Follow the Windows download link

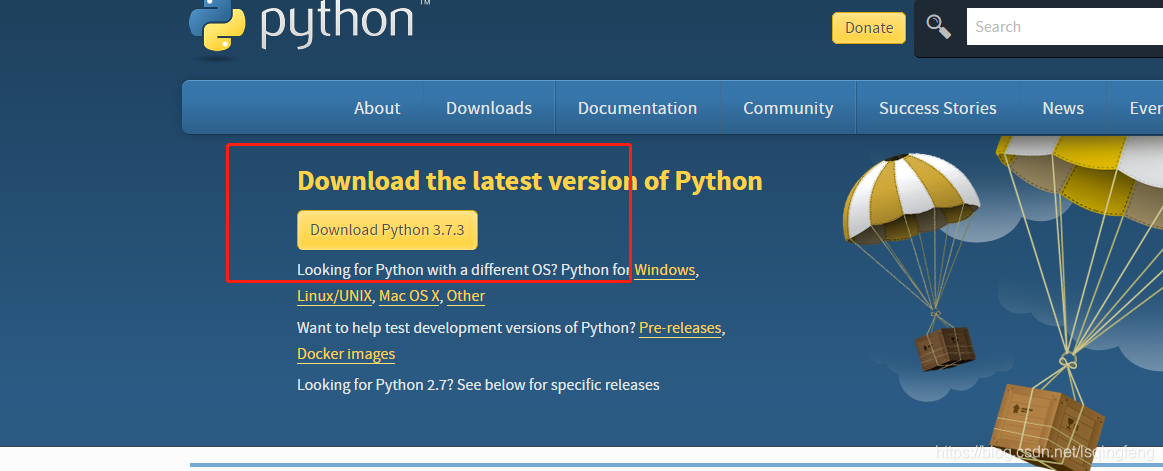click(665, 270)
